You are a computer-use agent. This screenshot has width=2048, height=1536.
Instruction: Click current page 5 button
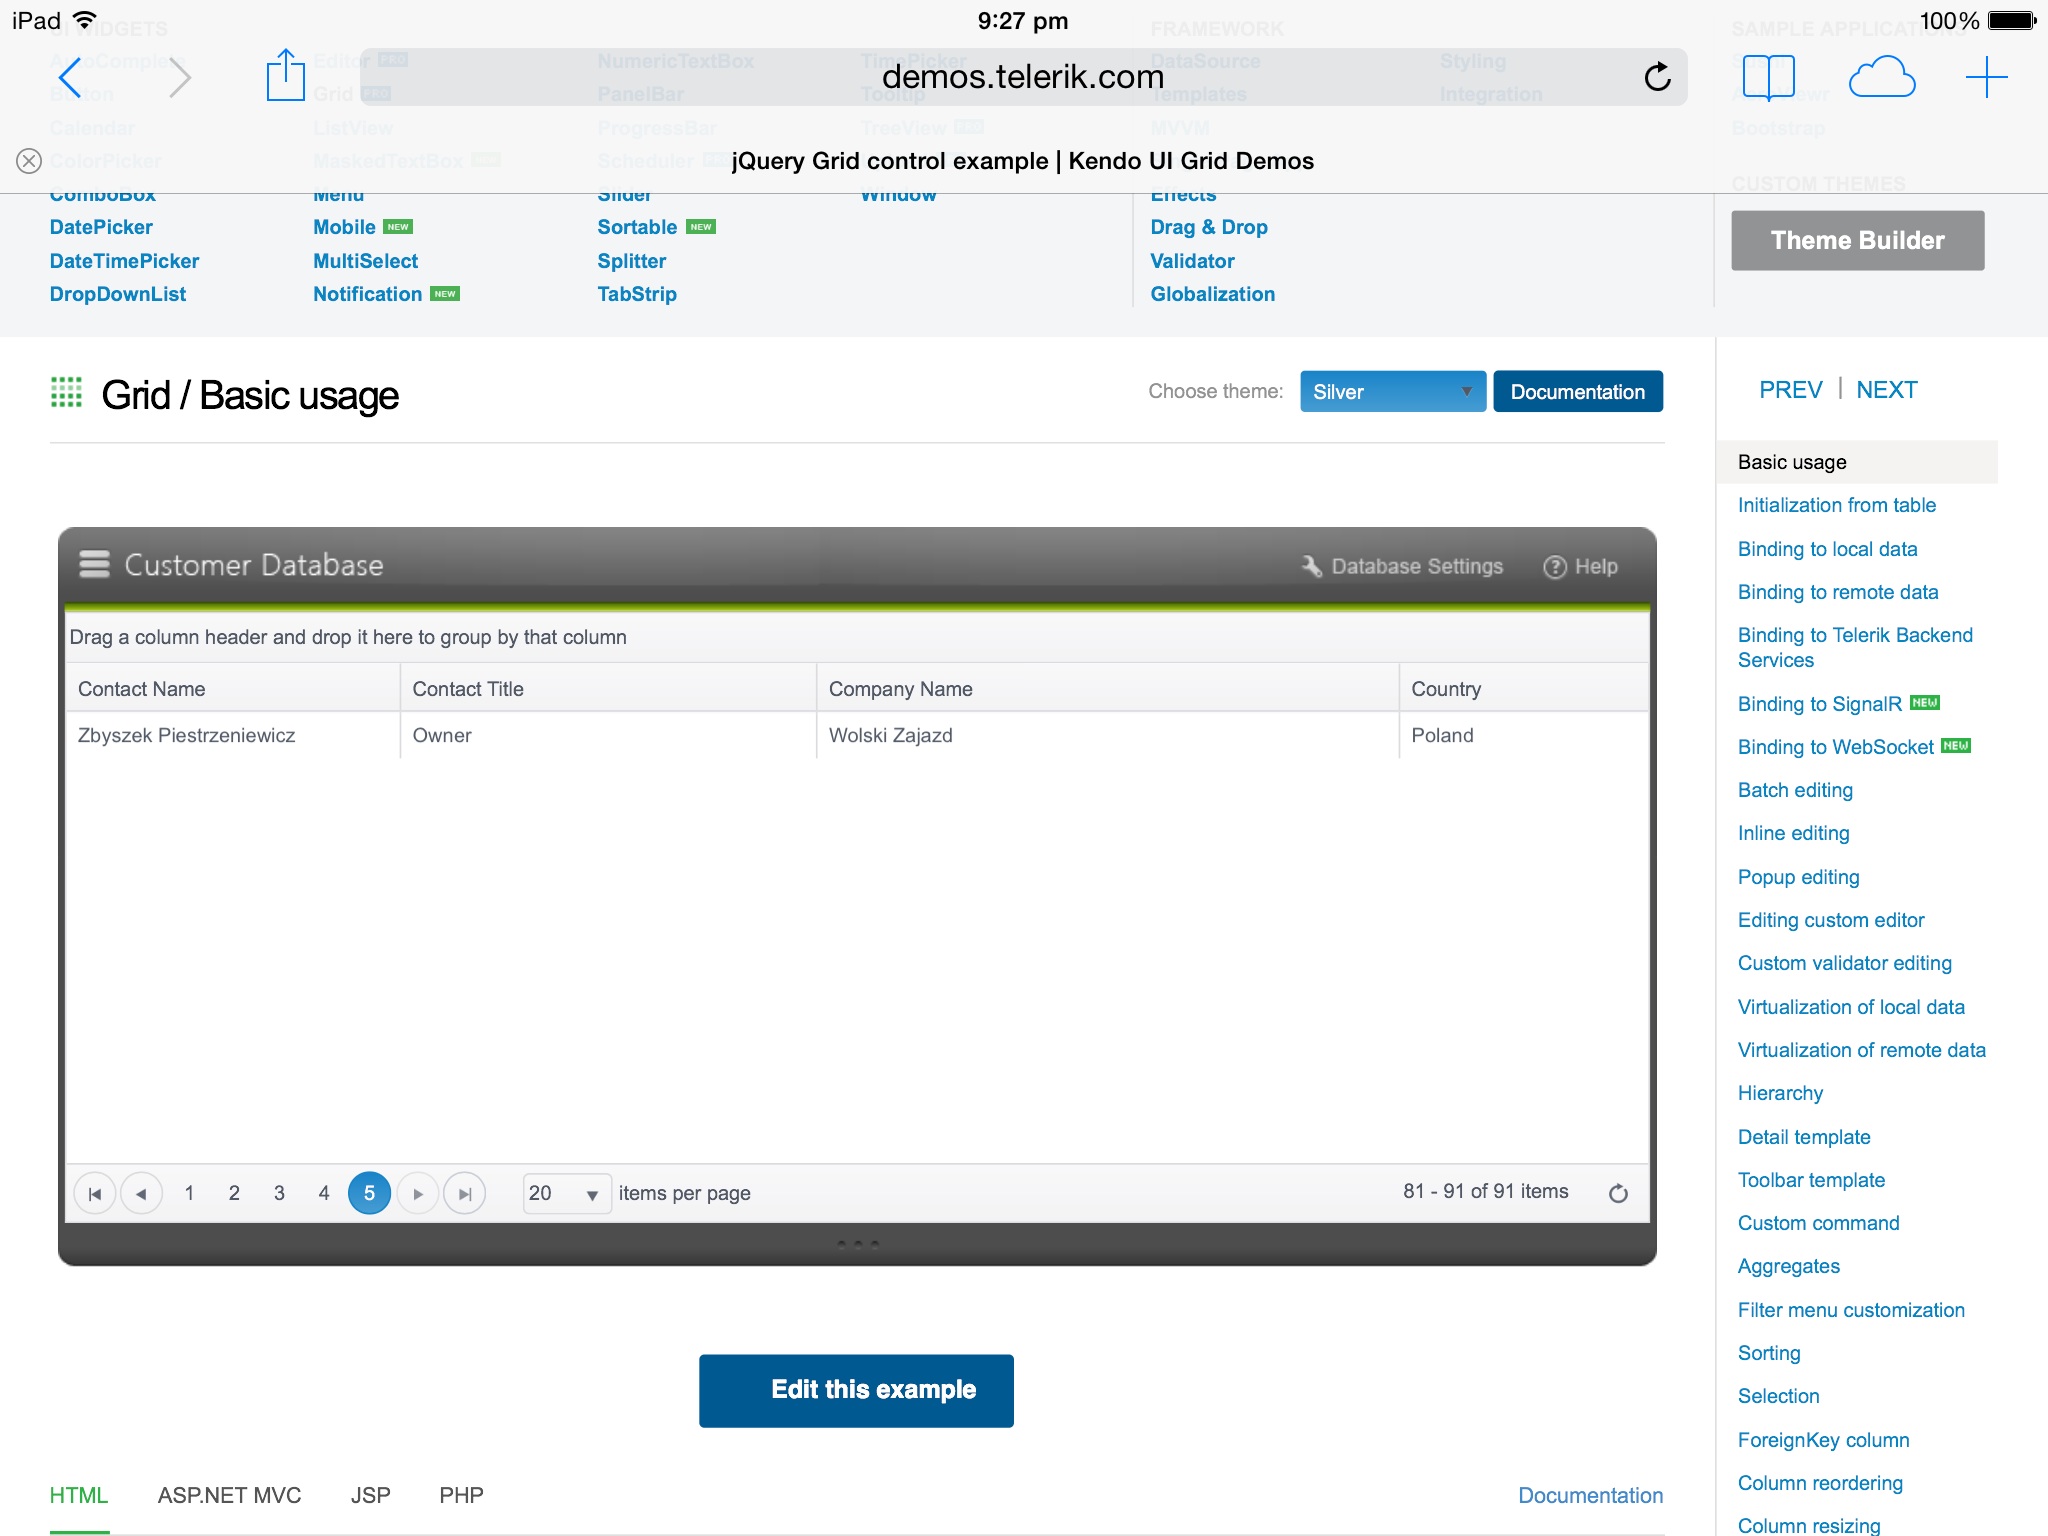tap(369, 1193)
